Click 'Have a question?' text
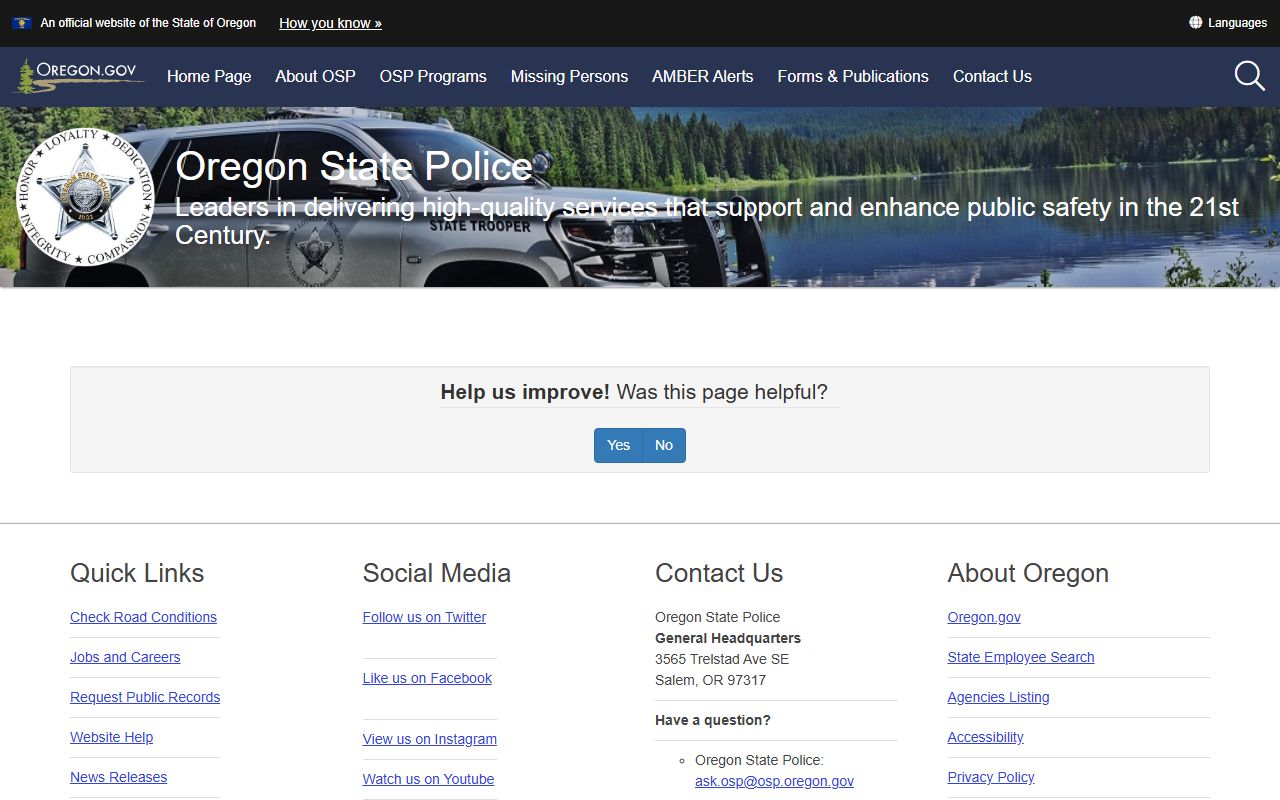The image size is (1280, 800). (x=713, y=720)
